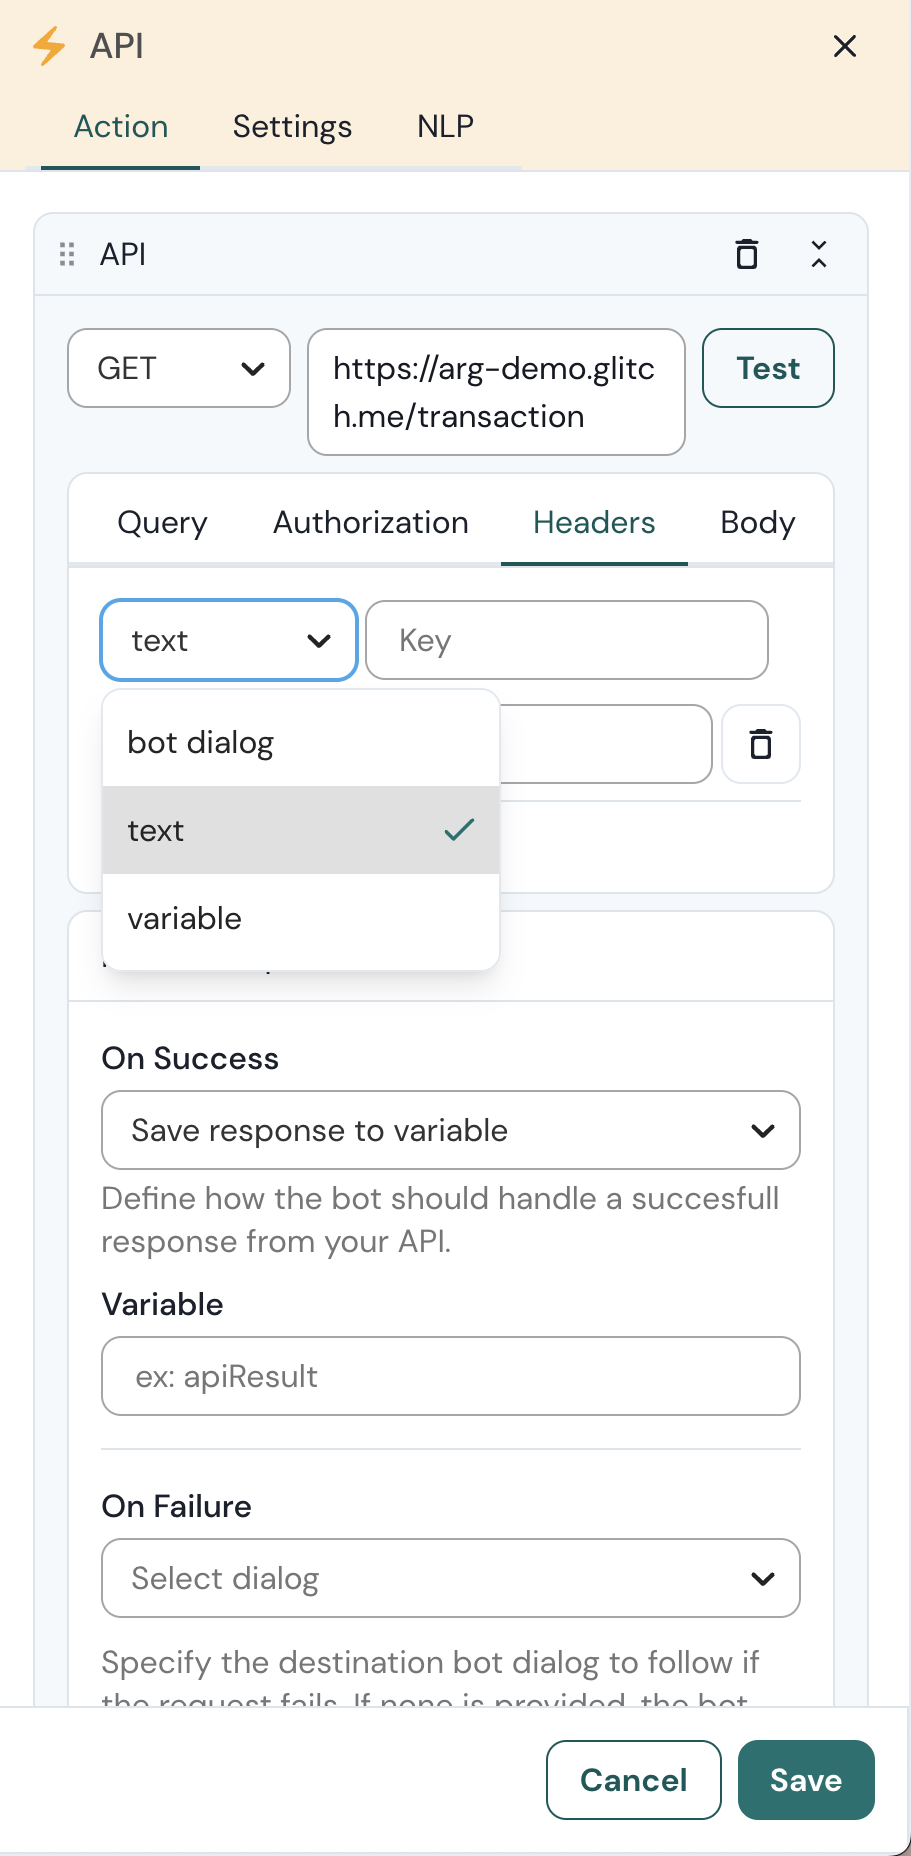
Task: Collapse the API block with the chevron icon
Action: click(x=818, y=255)
